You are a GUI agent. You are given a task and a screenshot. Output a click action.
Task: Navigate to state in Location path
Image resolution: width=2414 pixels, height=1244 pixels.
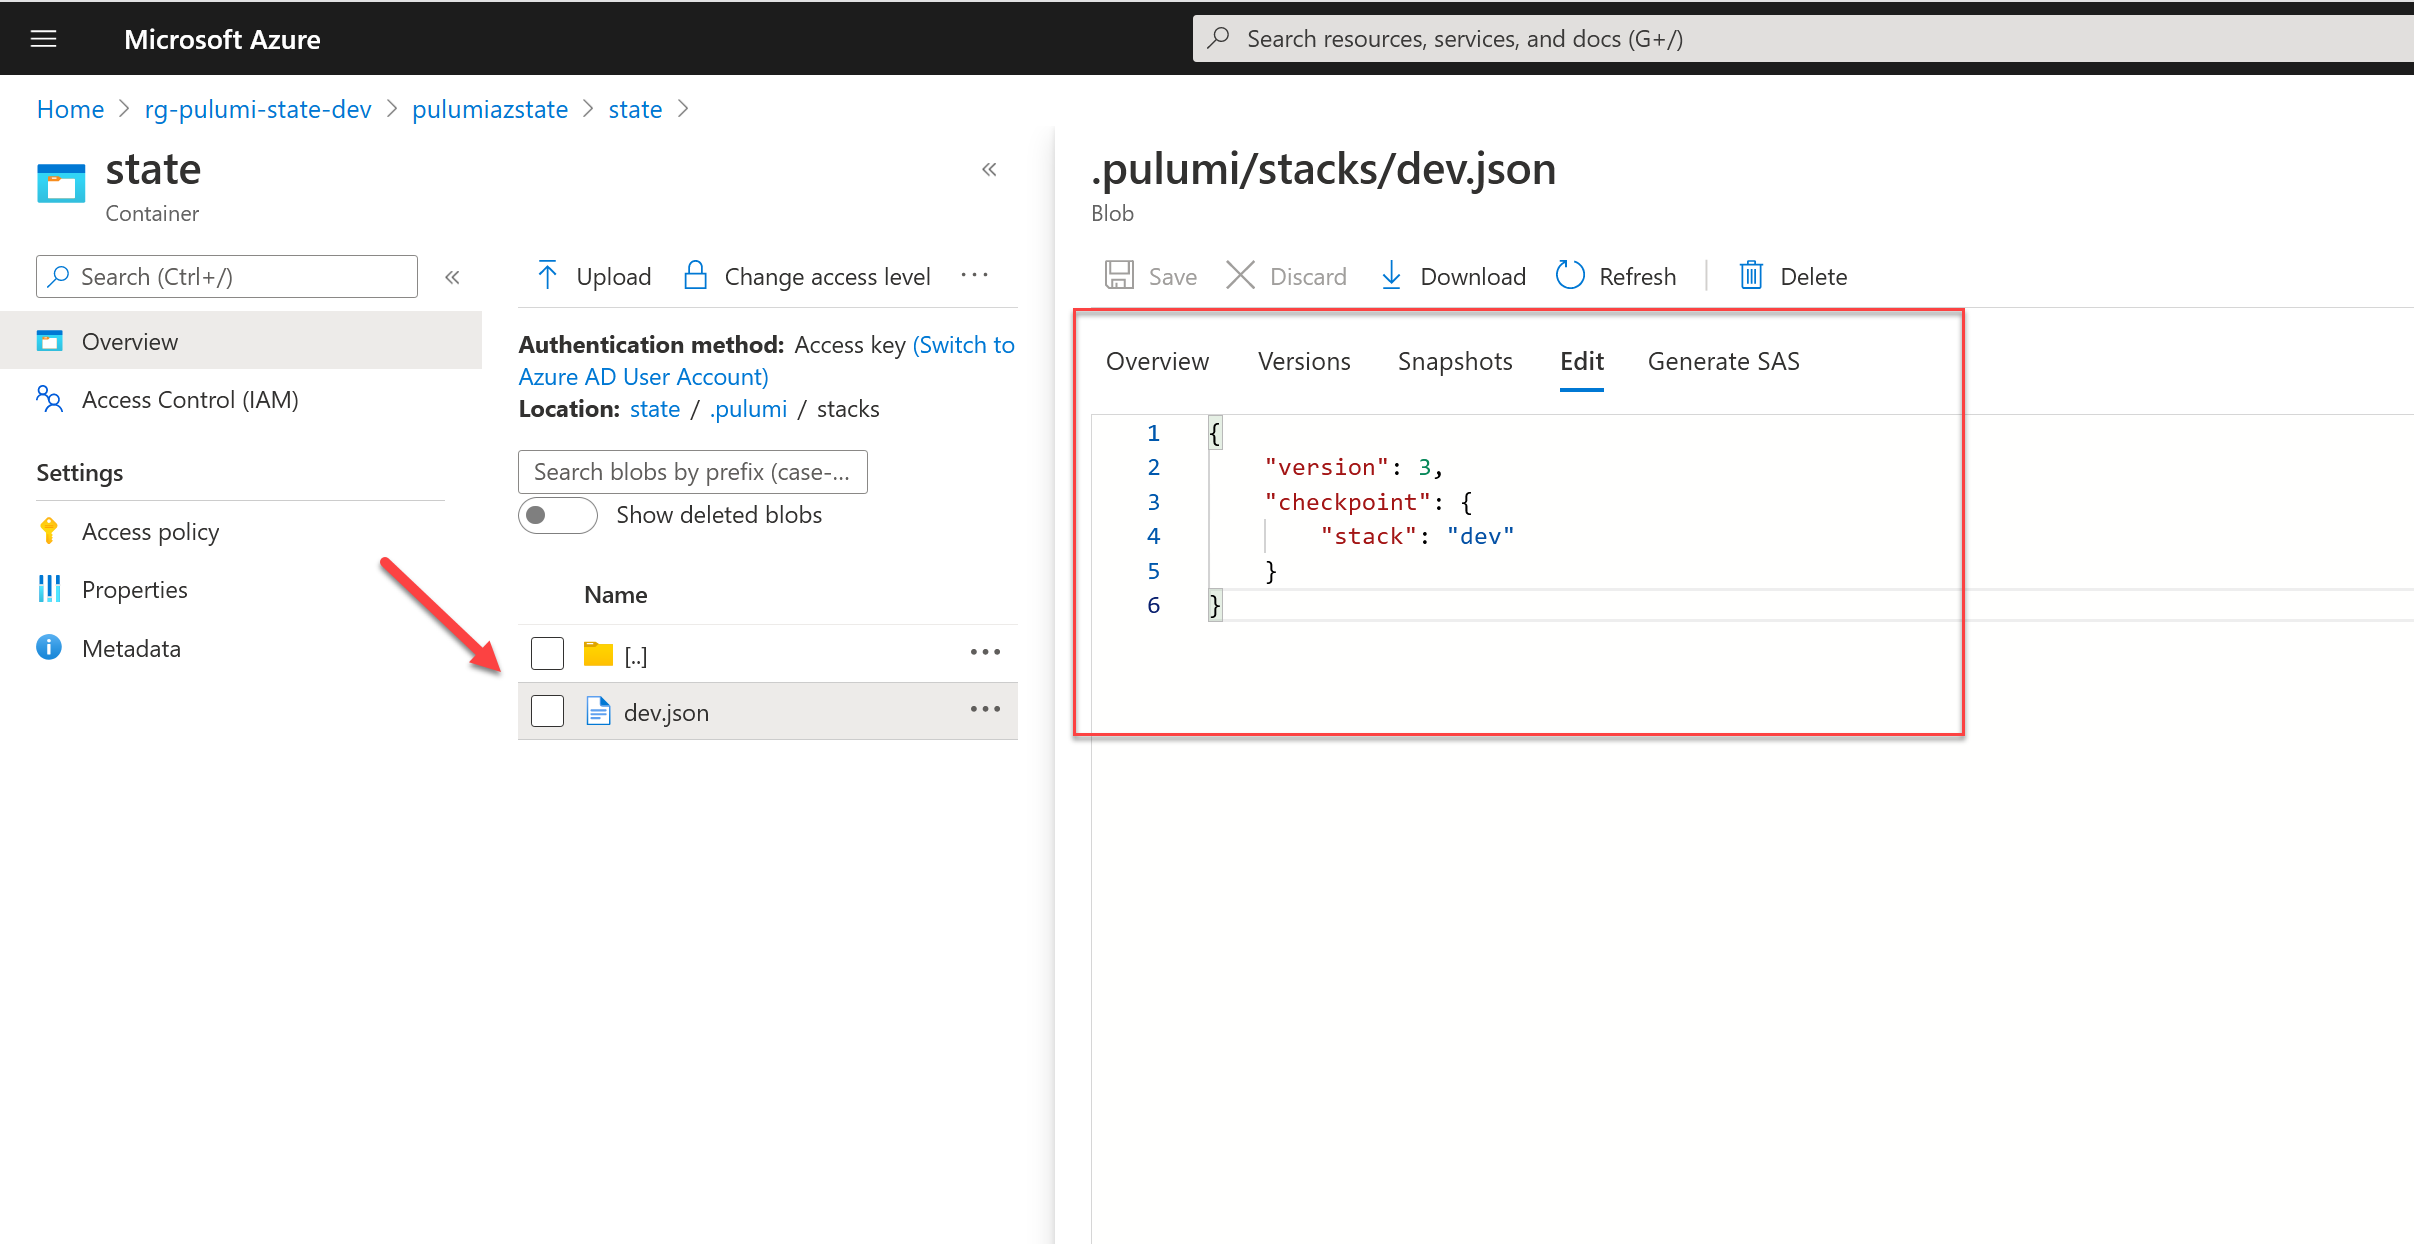655,409
